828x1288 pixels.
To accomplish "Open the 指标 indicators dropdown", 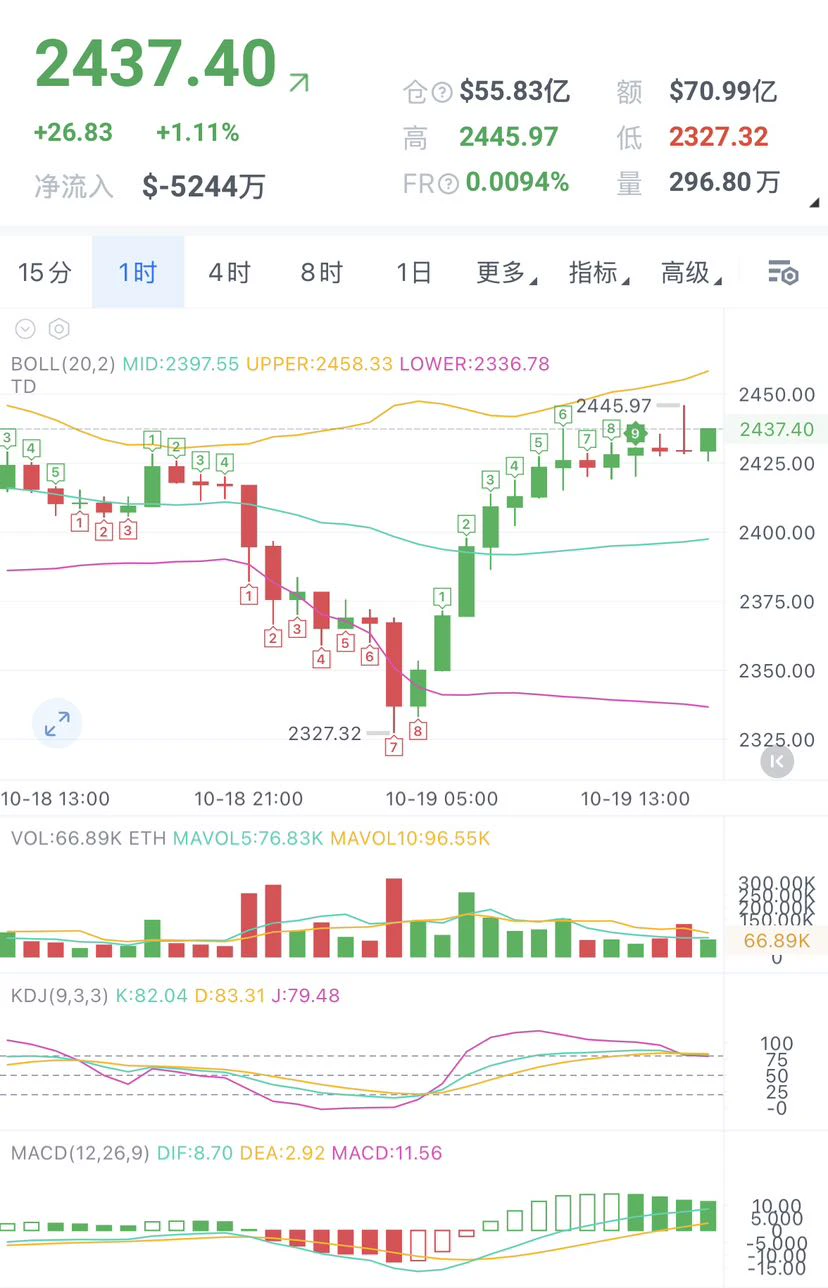I will pos(599,272).
